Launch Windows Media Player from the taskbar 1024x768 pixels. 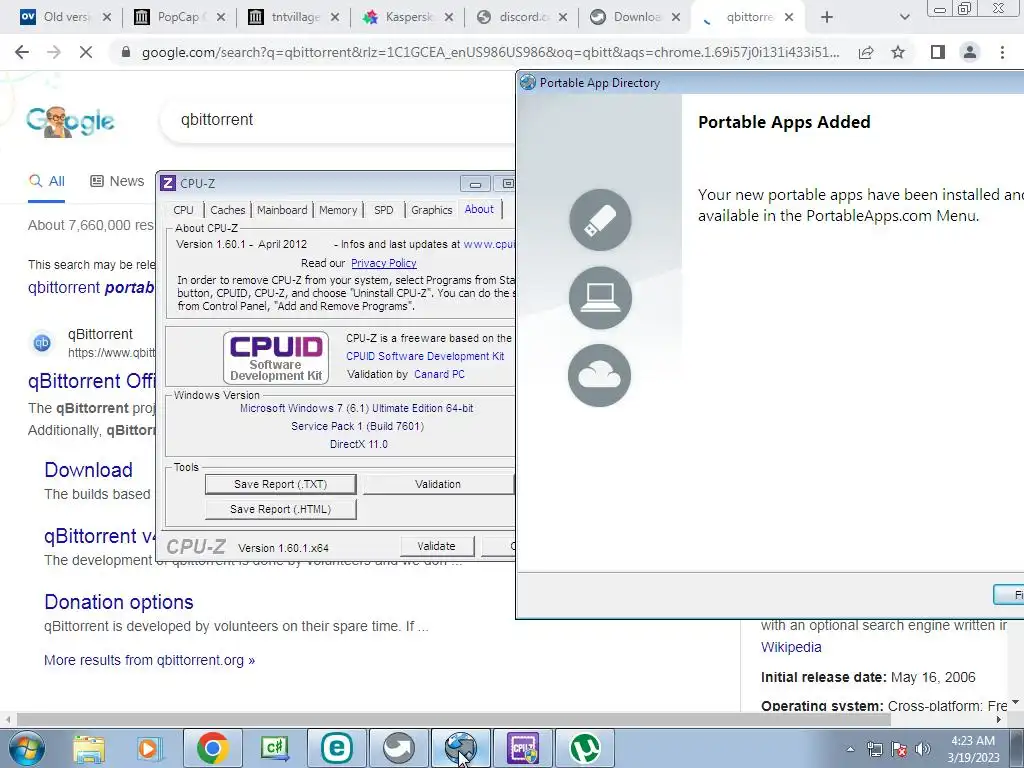tap(149, 748)
